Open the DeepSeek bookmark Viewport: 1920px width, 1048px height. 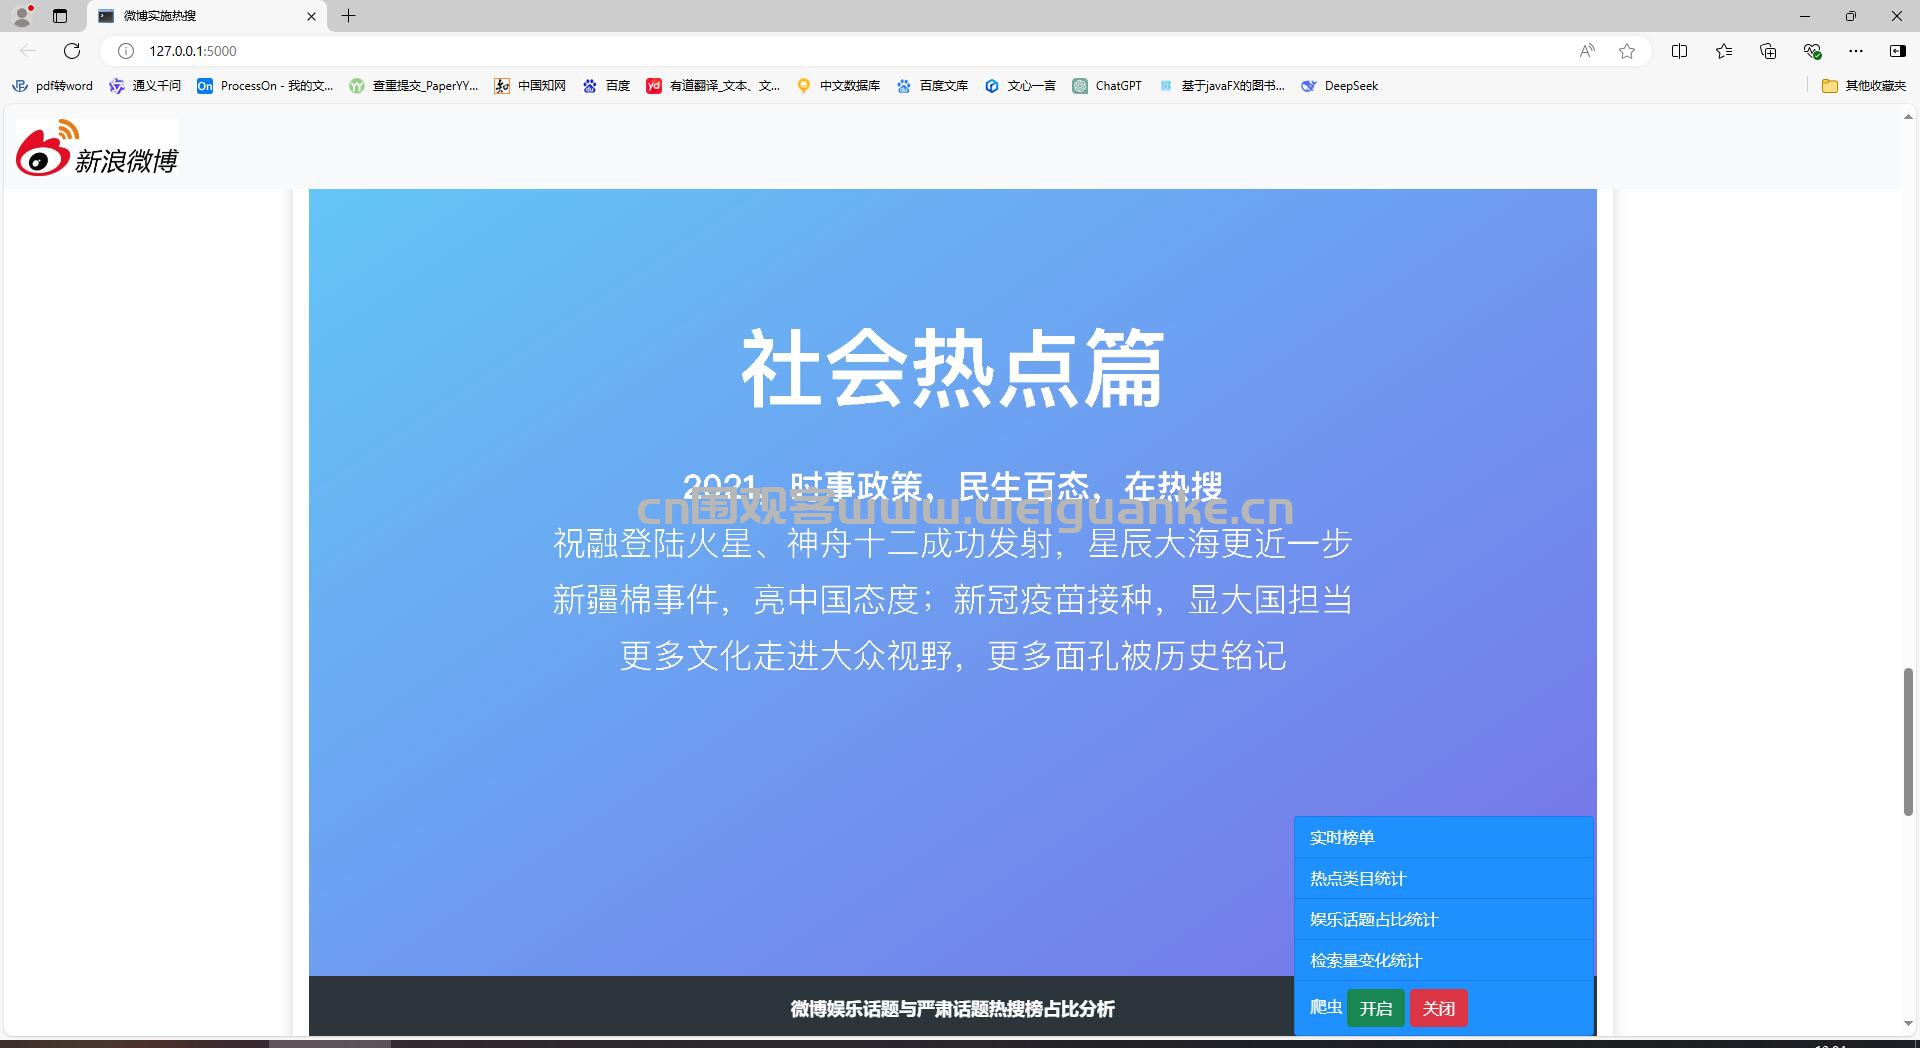[x=1340, y=86]
